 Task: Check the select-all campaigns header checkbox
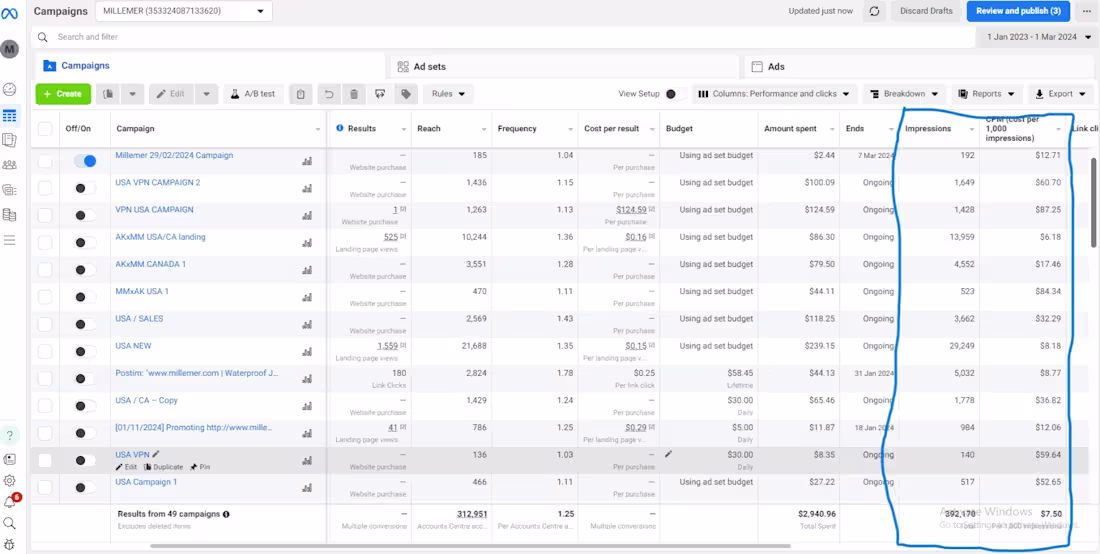(x=45, y=129)
